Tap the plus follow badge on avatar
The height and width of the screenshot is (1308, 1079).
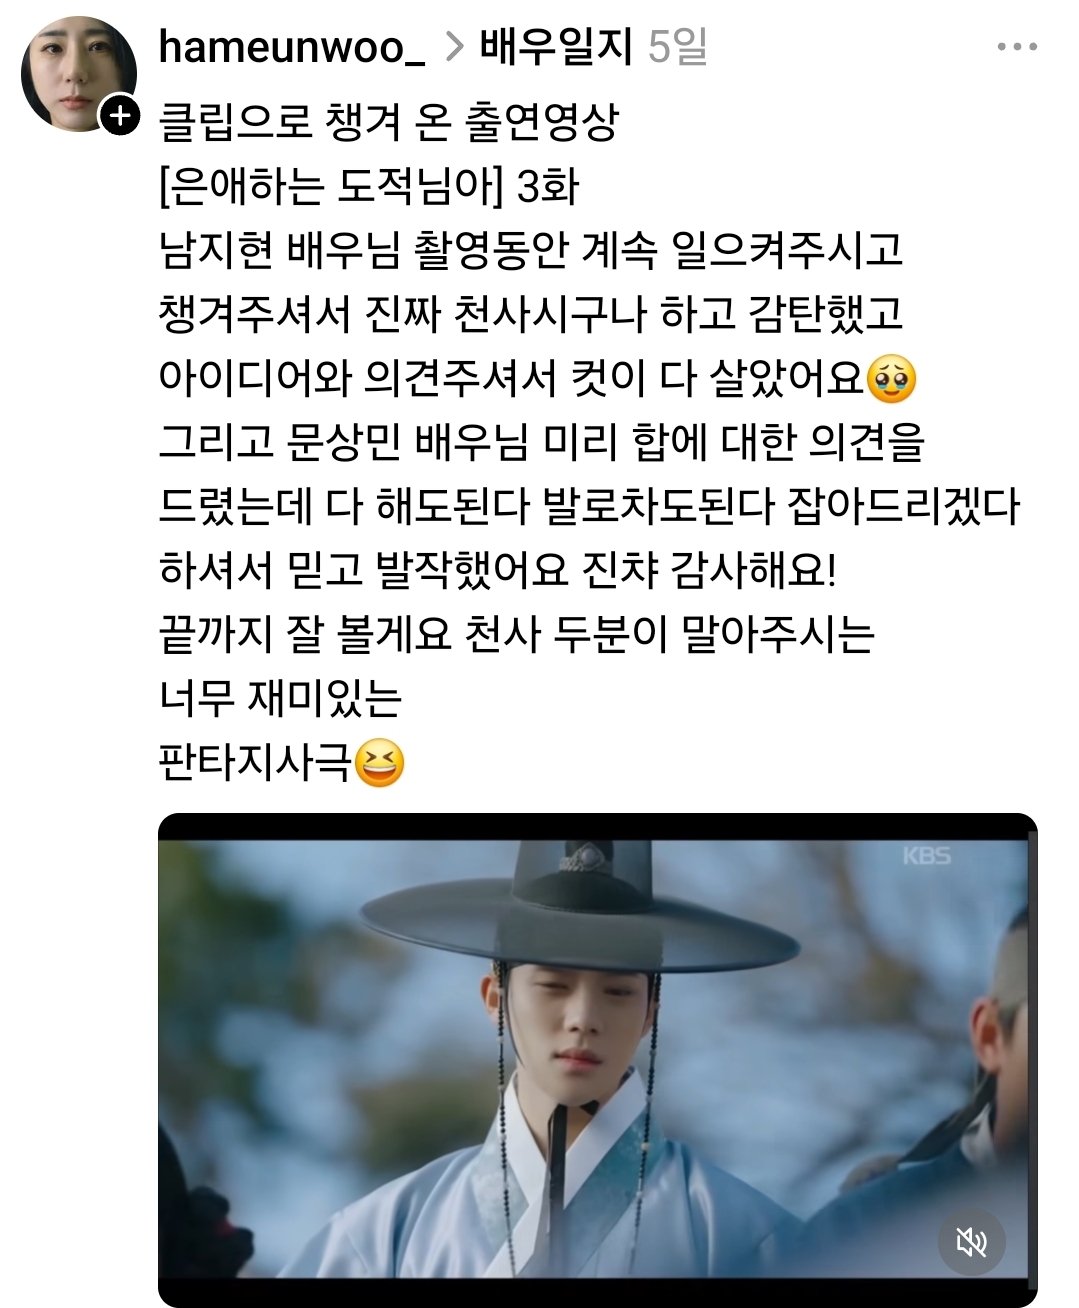coord(119,116)
